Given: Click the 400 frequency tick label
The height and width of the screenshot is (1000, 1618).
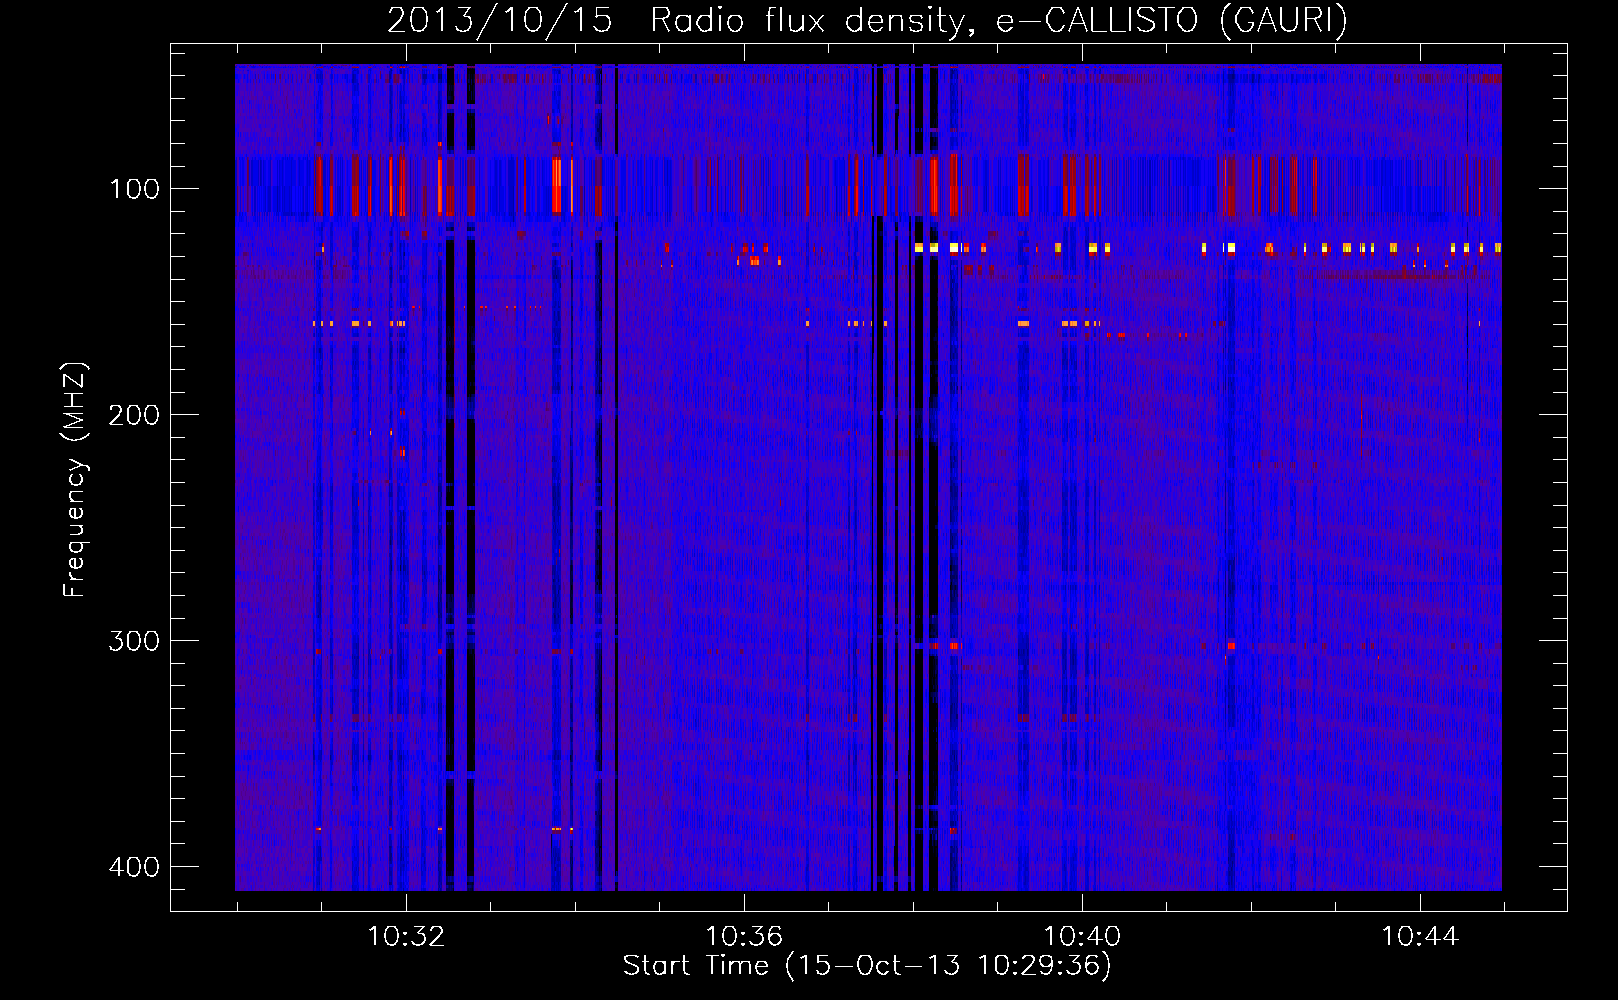Looking at the screenshot, I should click(134, 867).
